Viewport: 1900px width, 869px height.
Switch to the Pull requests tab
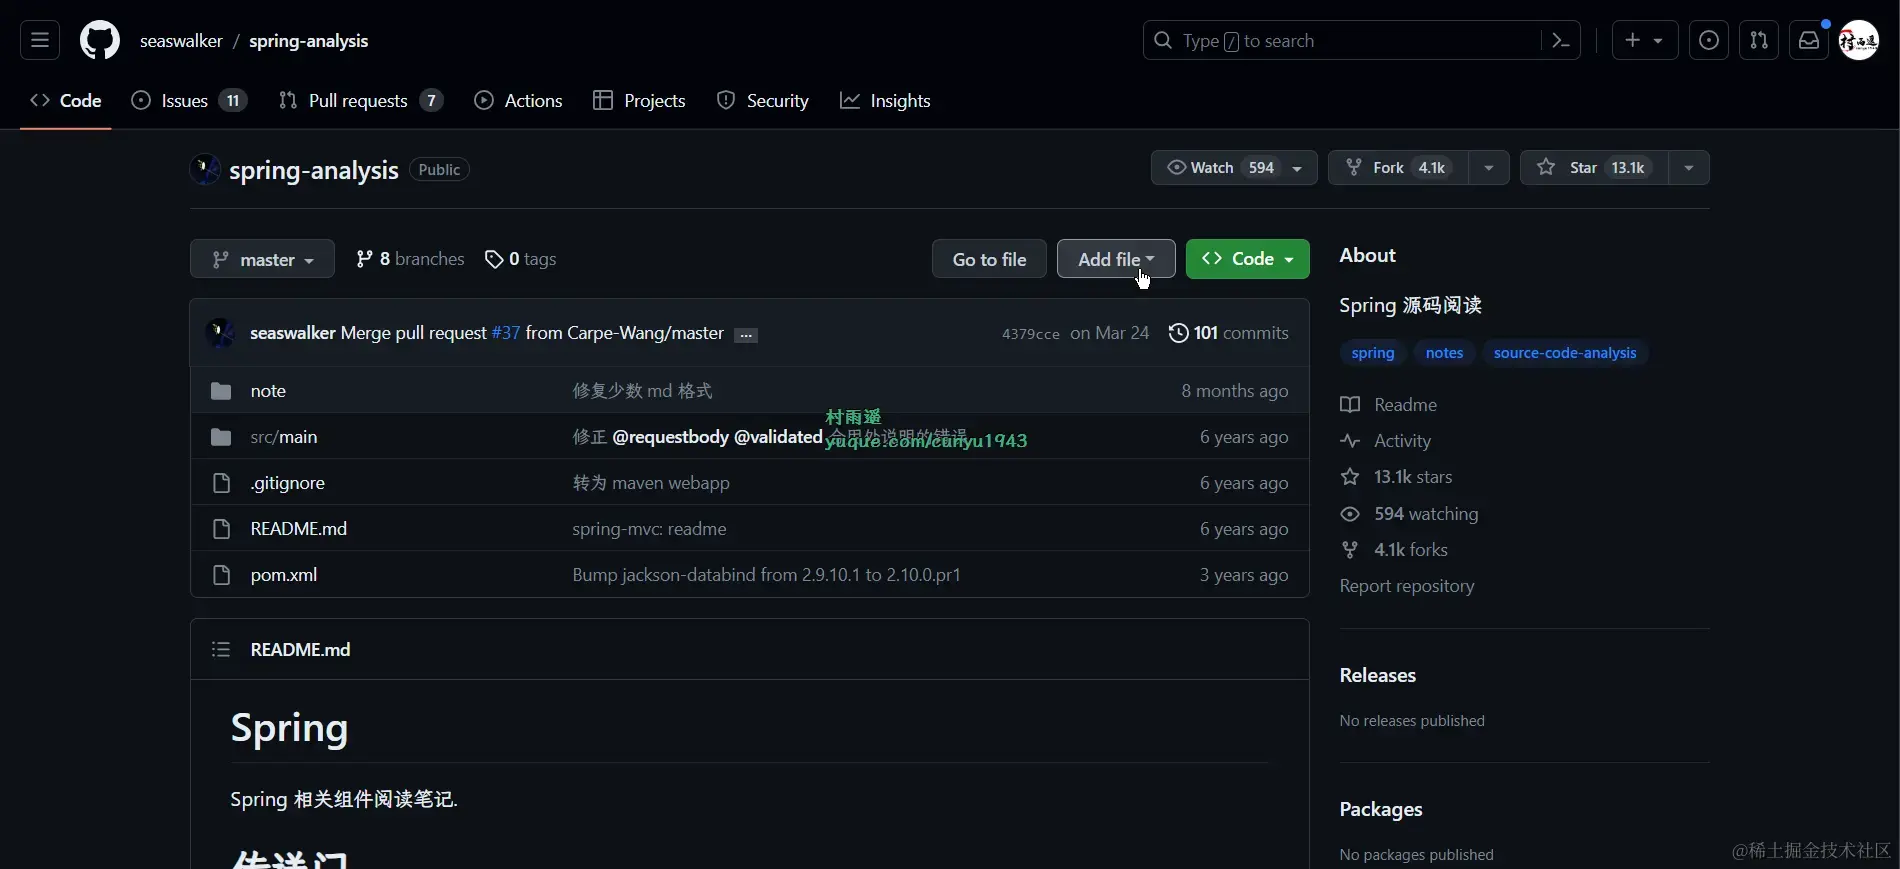[x=360, y=101]
